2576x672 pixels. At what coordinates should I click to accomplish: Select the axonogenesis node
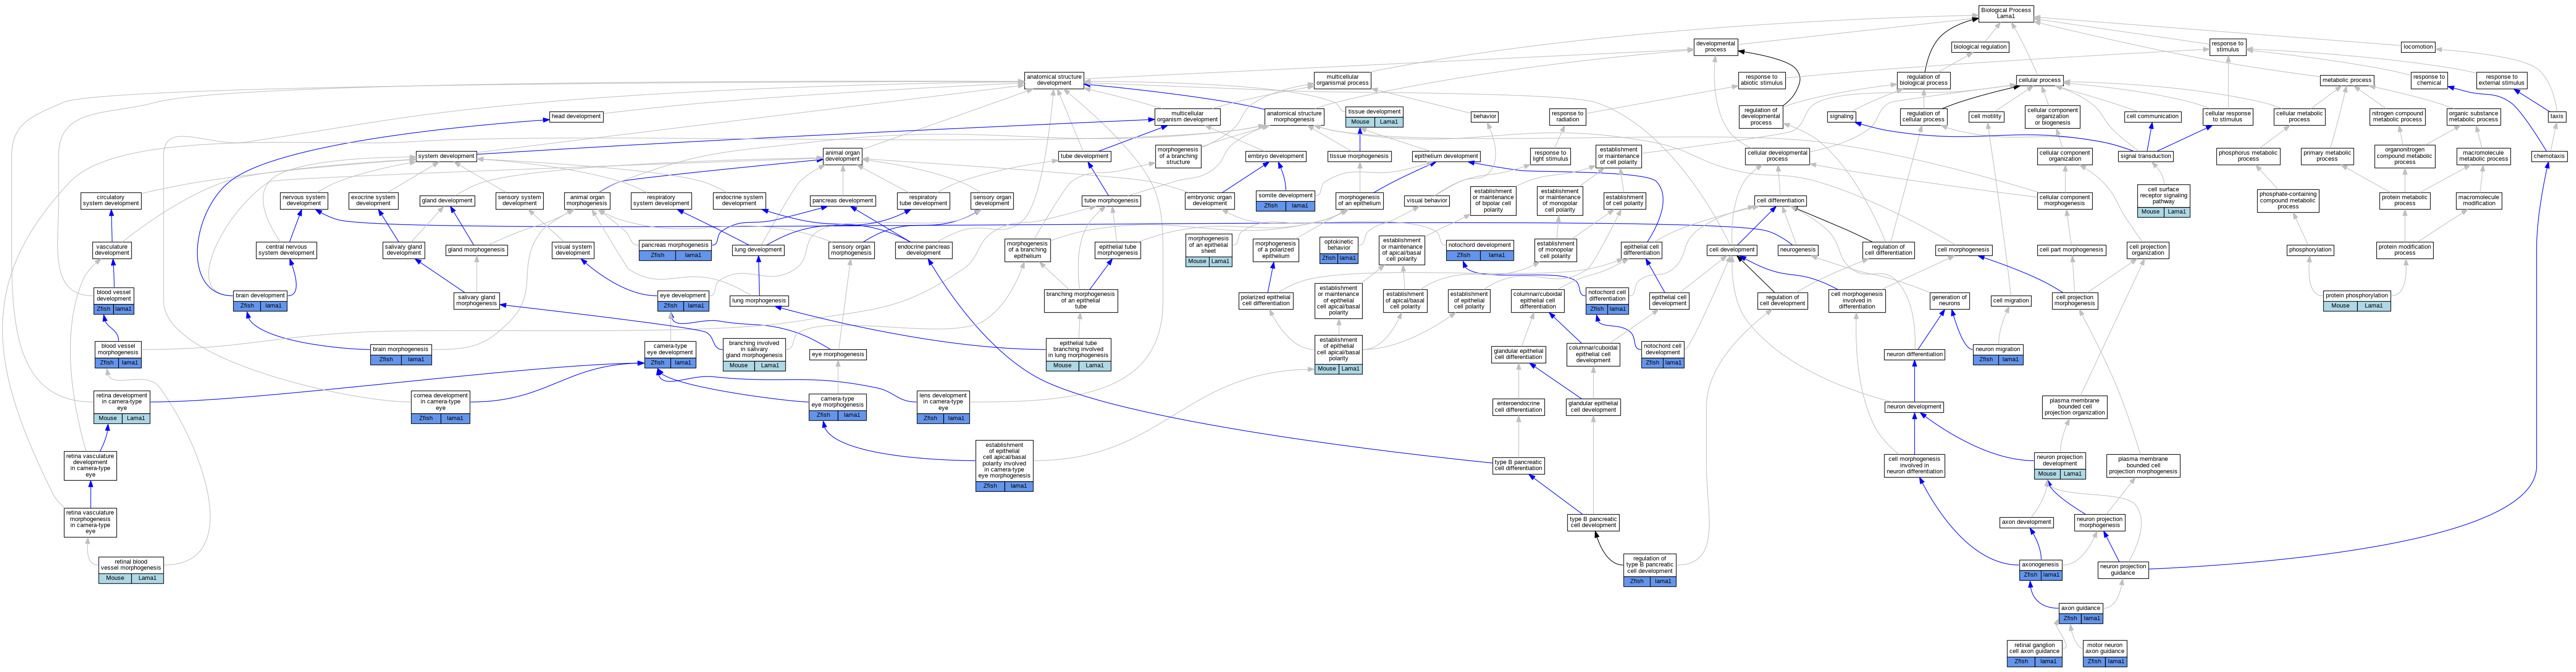click(2040, 570)
